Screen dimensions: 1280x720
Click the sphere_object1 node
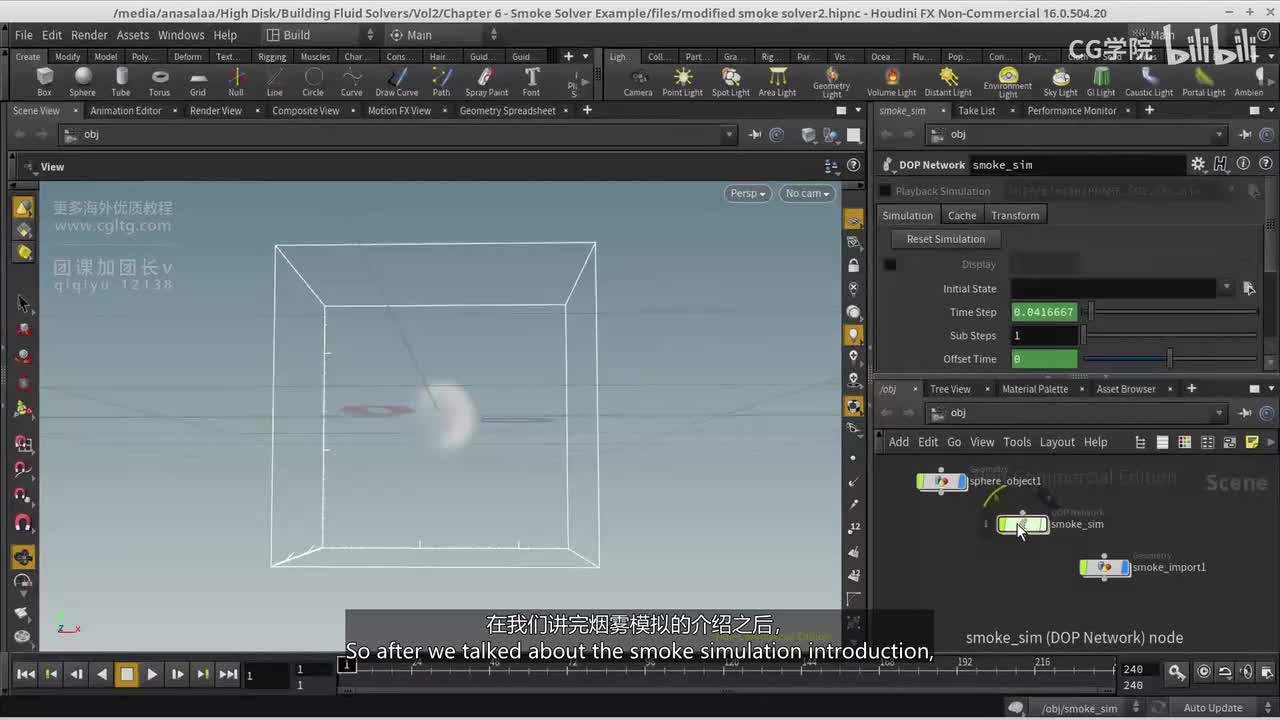pyautogui.click(x=942, y=482)
